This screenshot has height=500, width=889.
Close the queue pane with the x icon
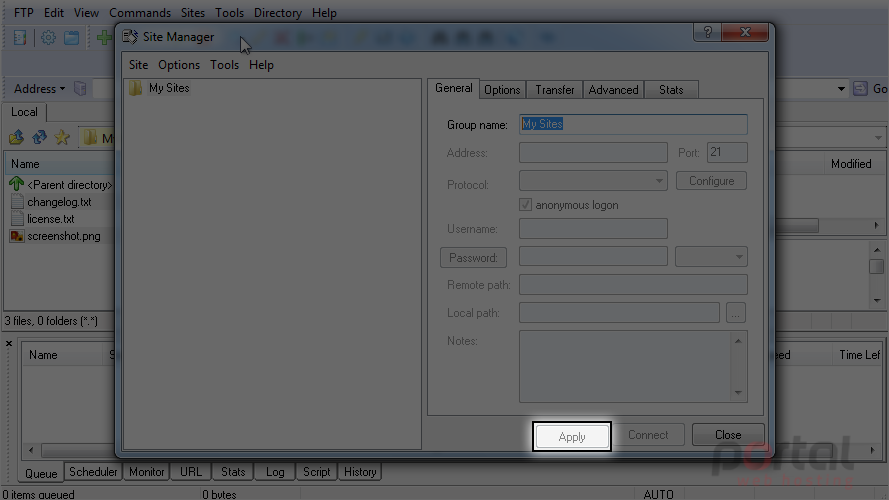[x=9, y=344]
